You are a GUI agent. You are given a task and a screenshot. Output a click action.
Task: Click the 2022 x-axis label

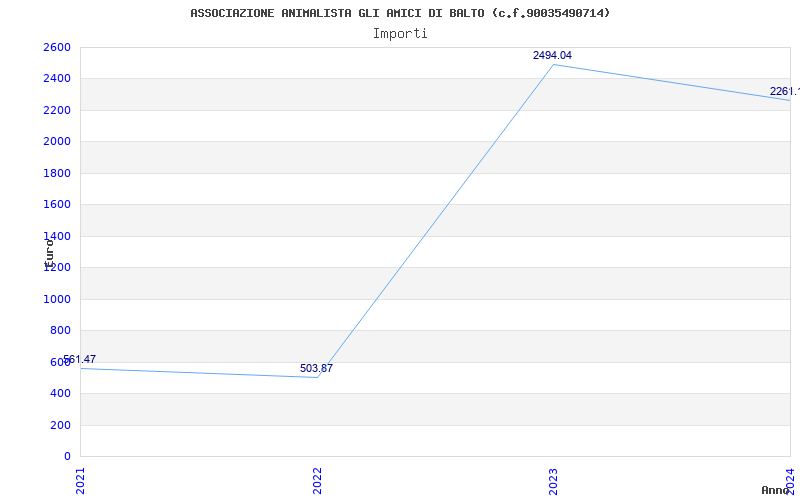tap(317, 481)
